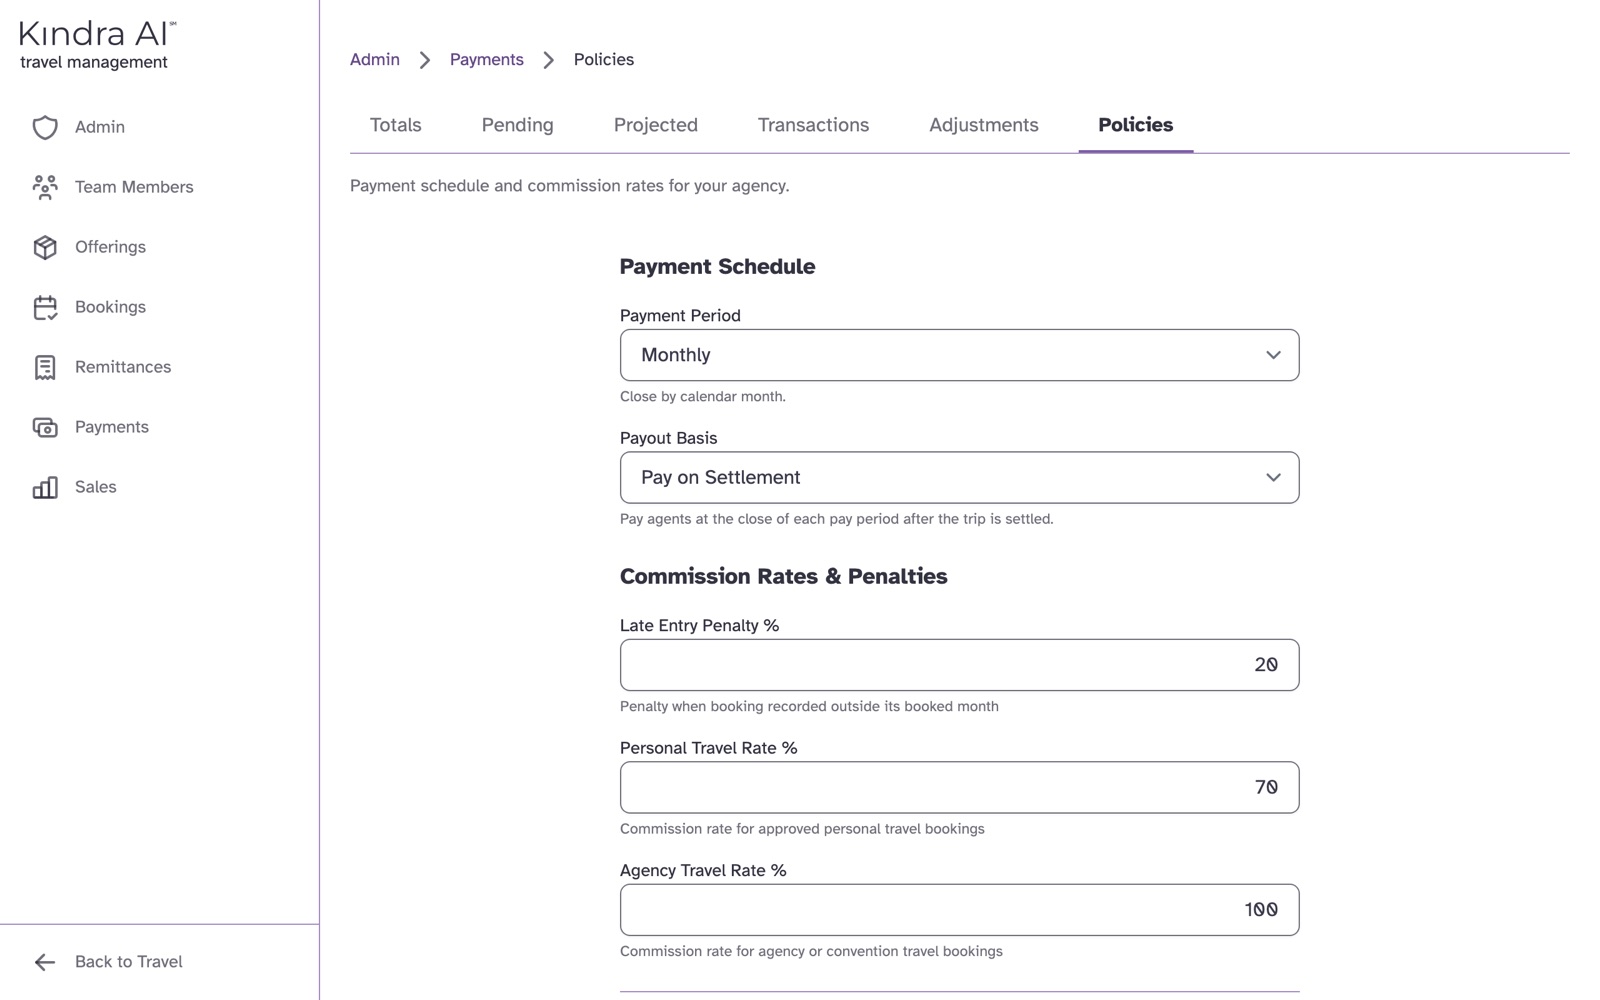Click the Back to Travel label

(128, 962)
